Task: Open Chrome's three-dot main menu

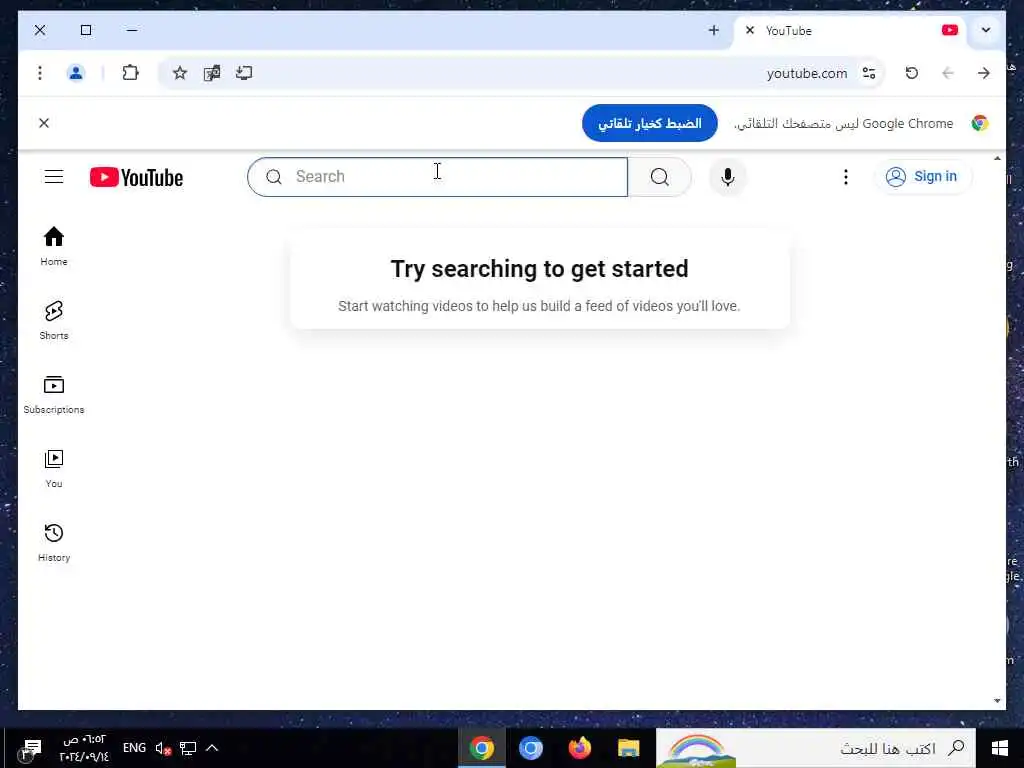Action: click(x=40, y=73)
